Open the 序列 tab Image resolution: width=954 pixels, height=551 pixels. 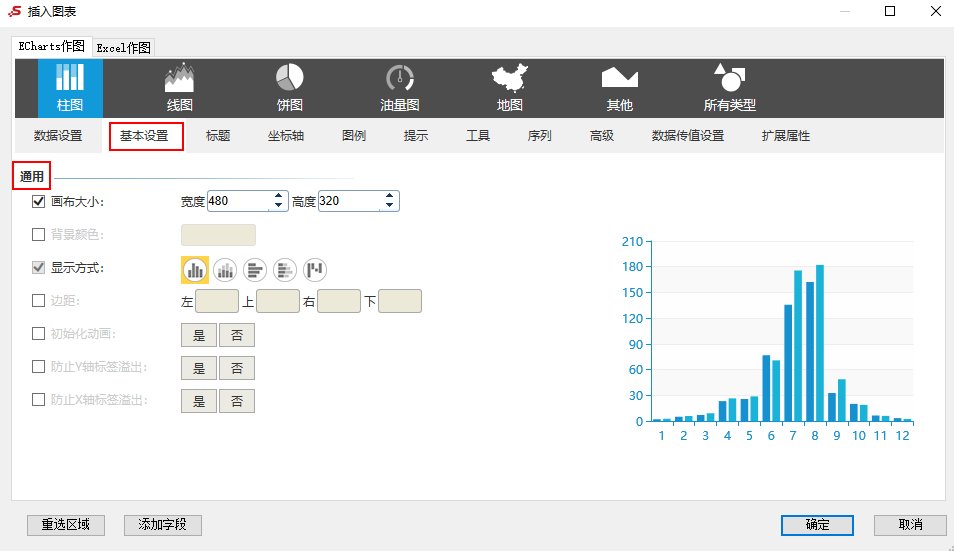[540, 136]
